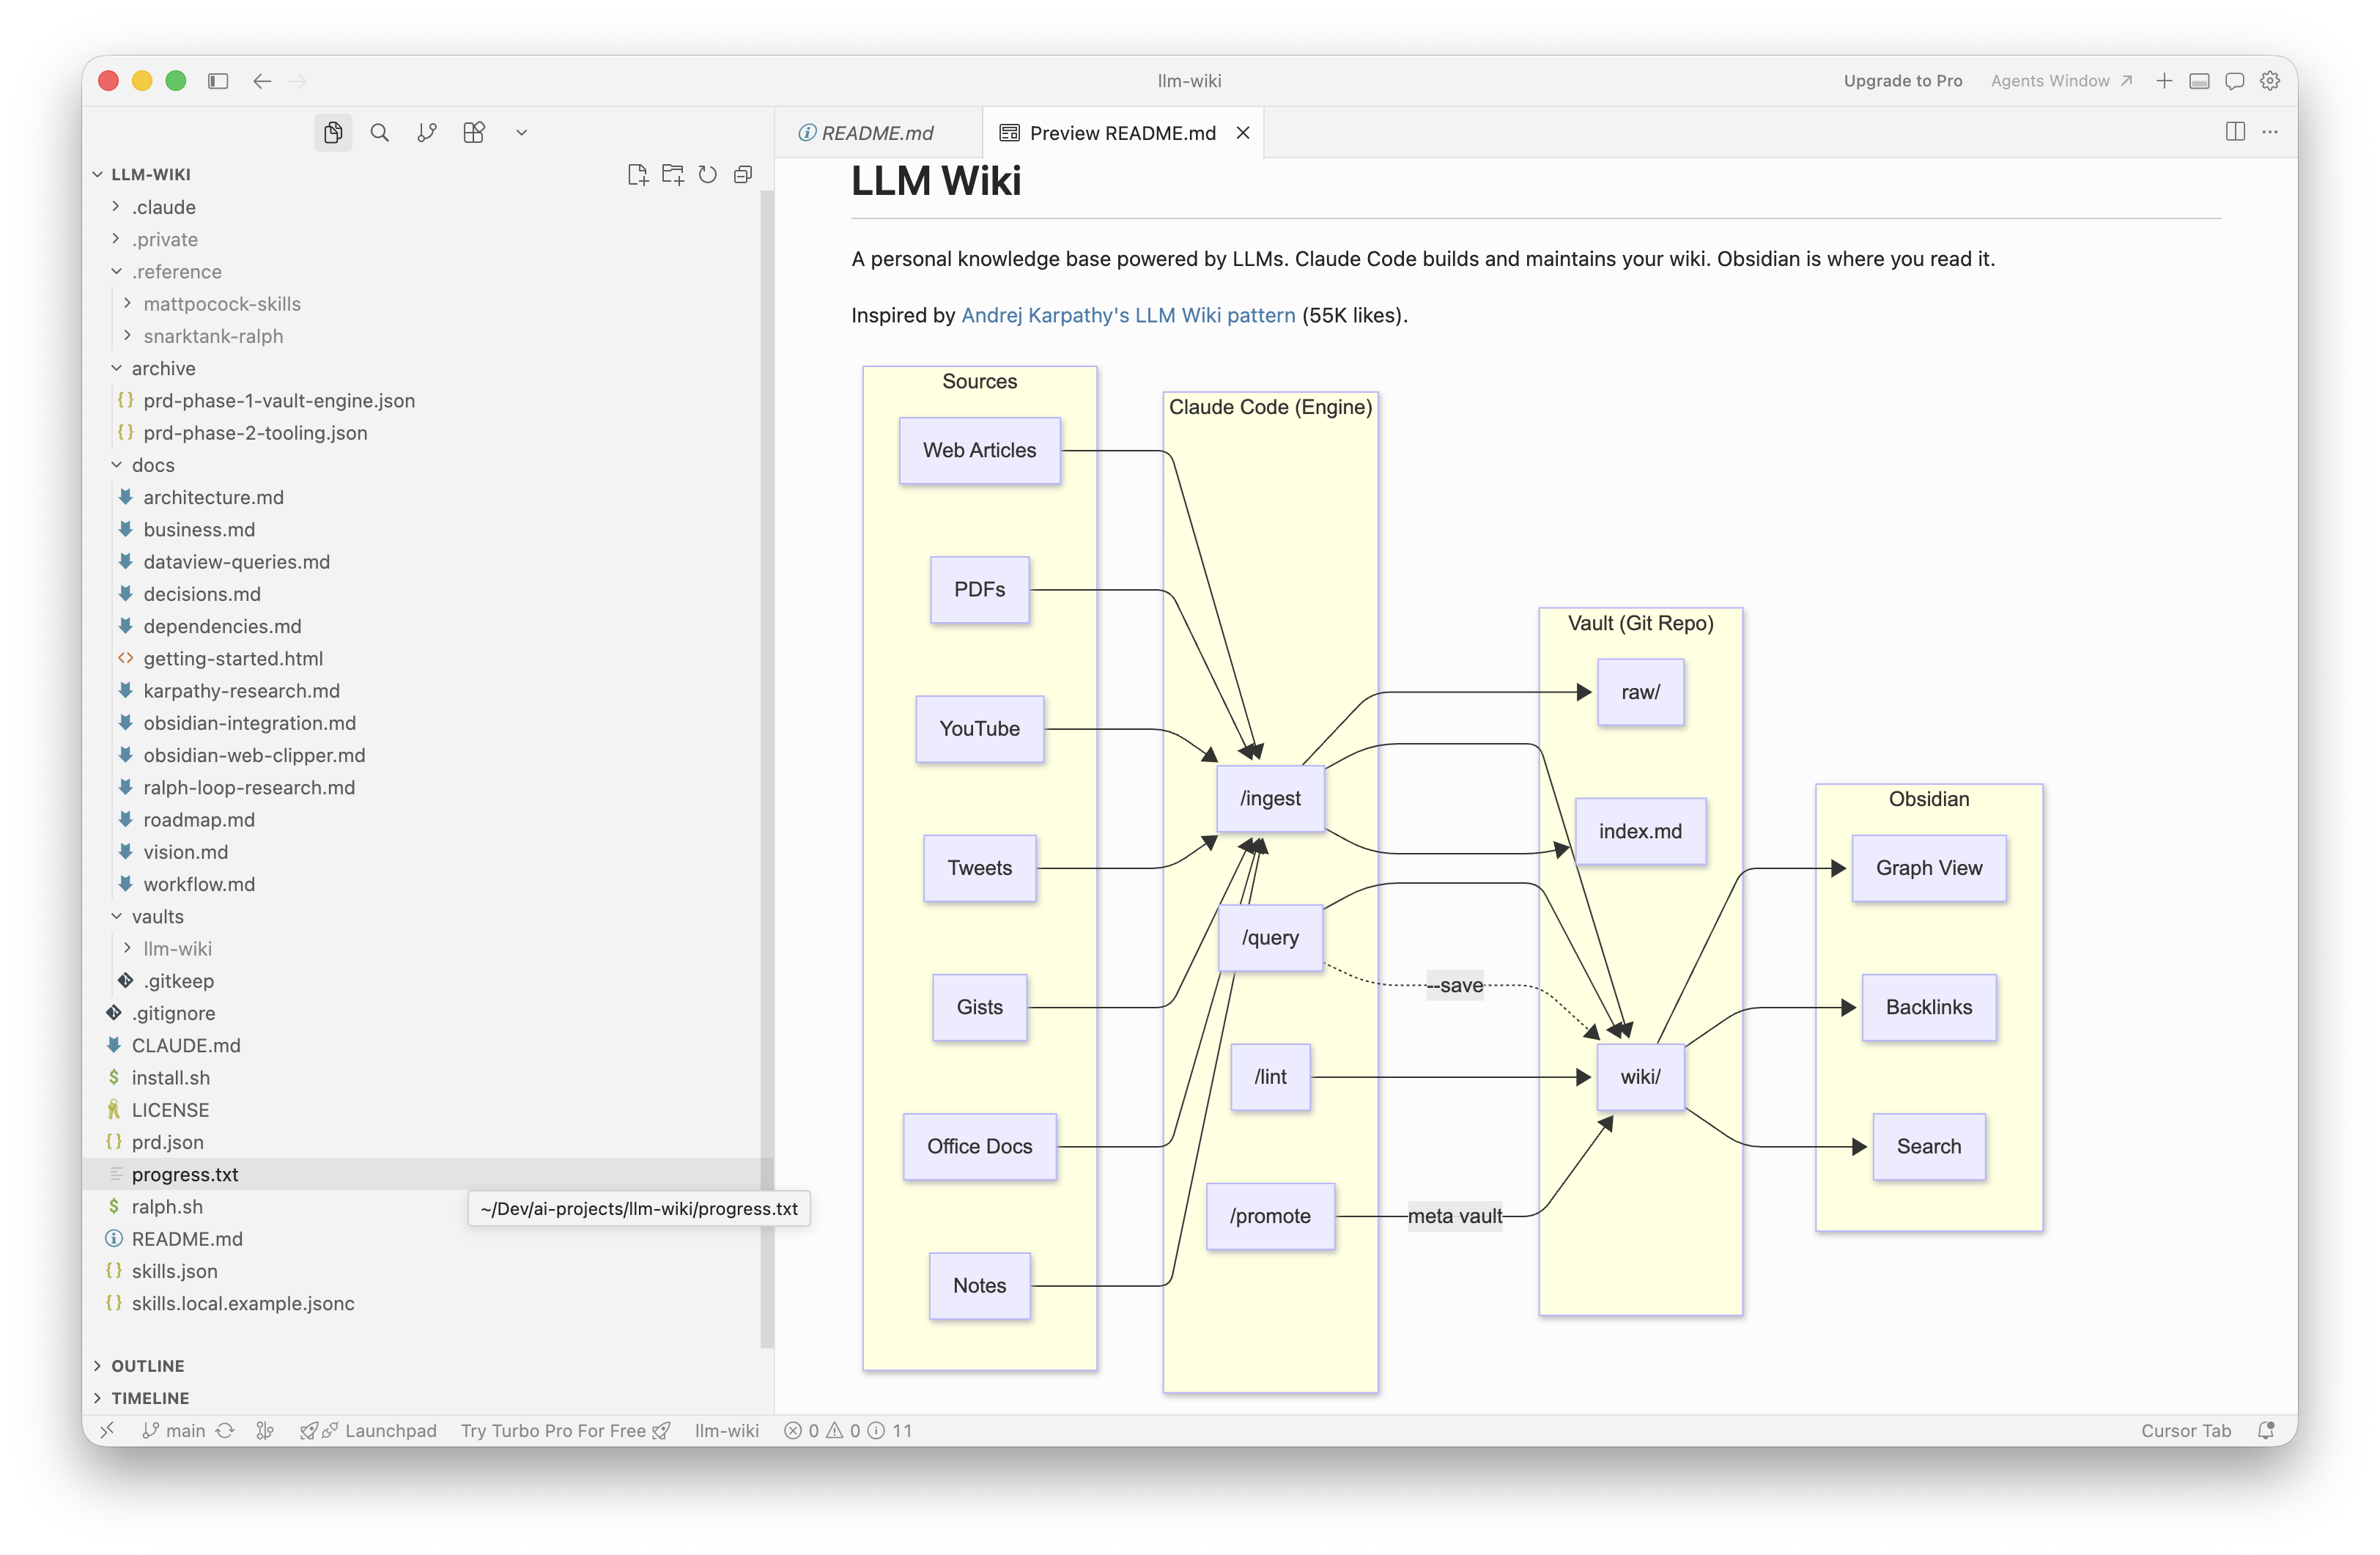Click the Graph View node in diagram

(1929, 868)
